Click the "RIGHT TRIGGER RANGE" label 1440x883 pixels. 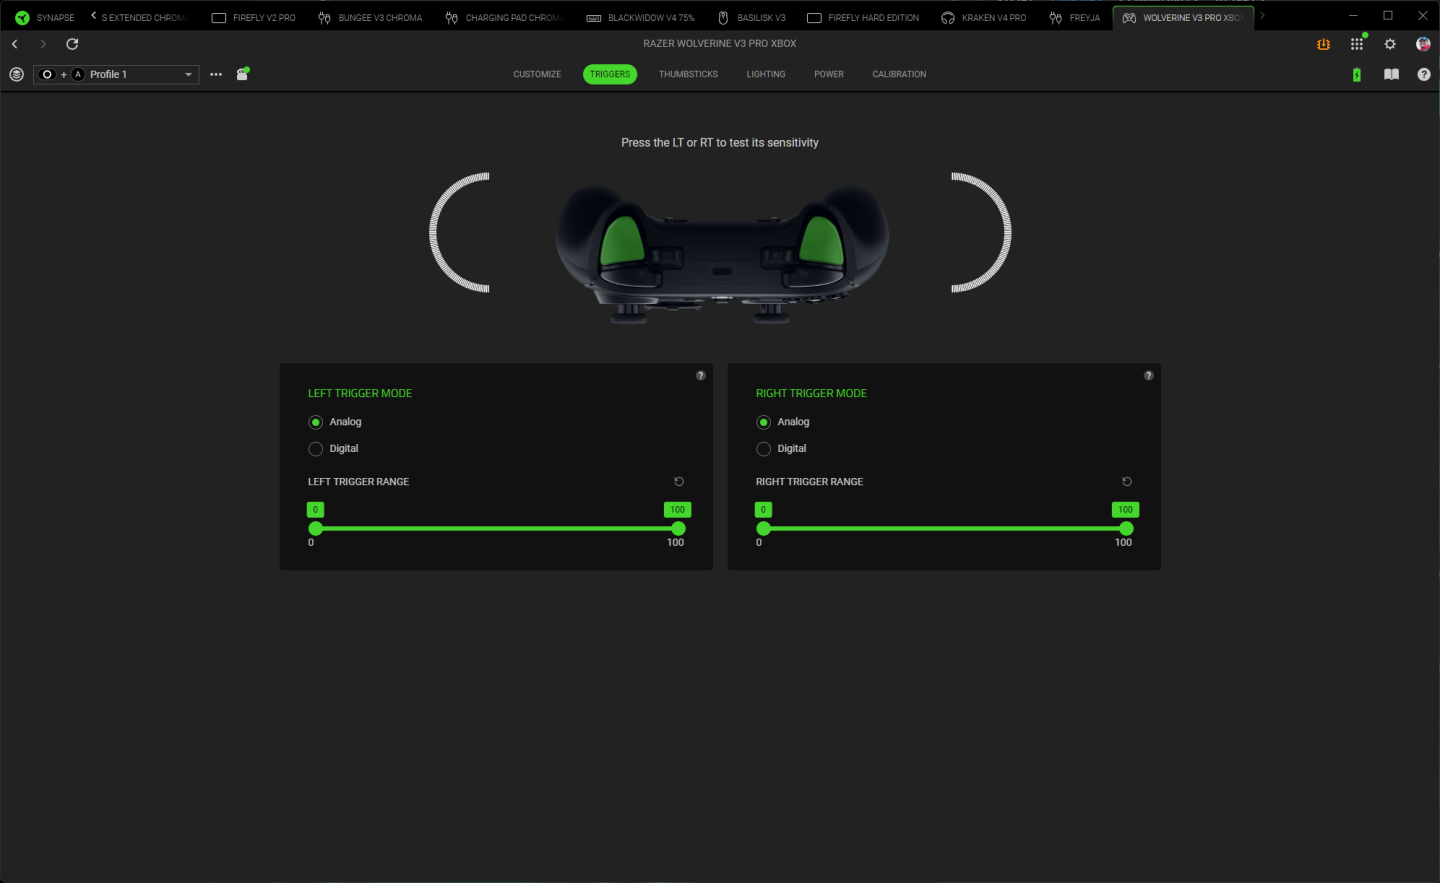(x=809, y=482)
